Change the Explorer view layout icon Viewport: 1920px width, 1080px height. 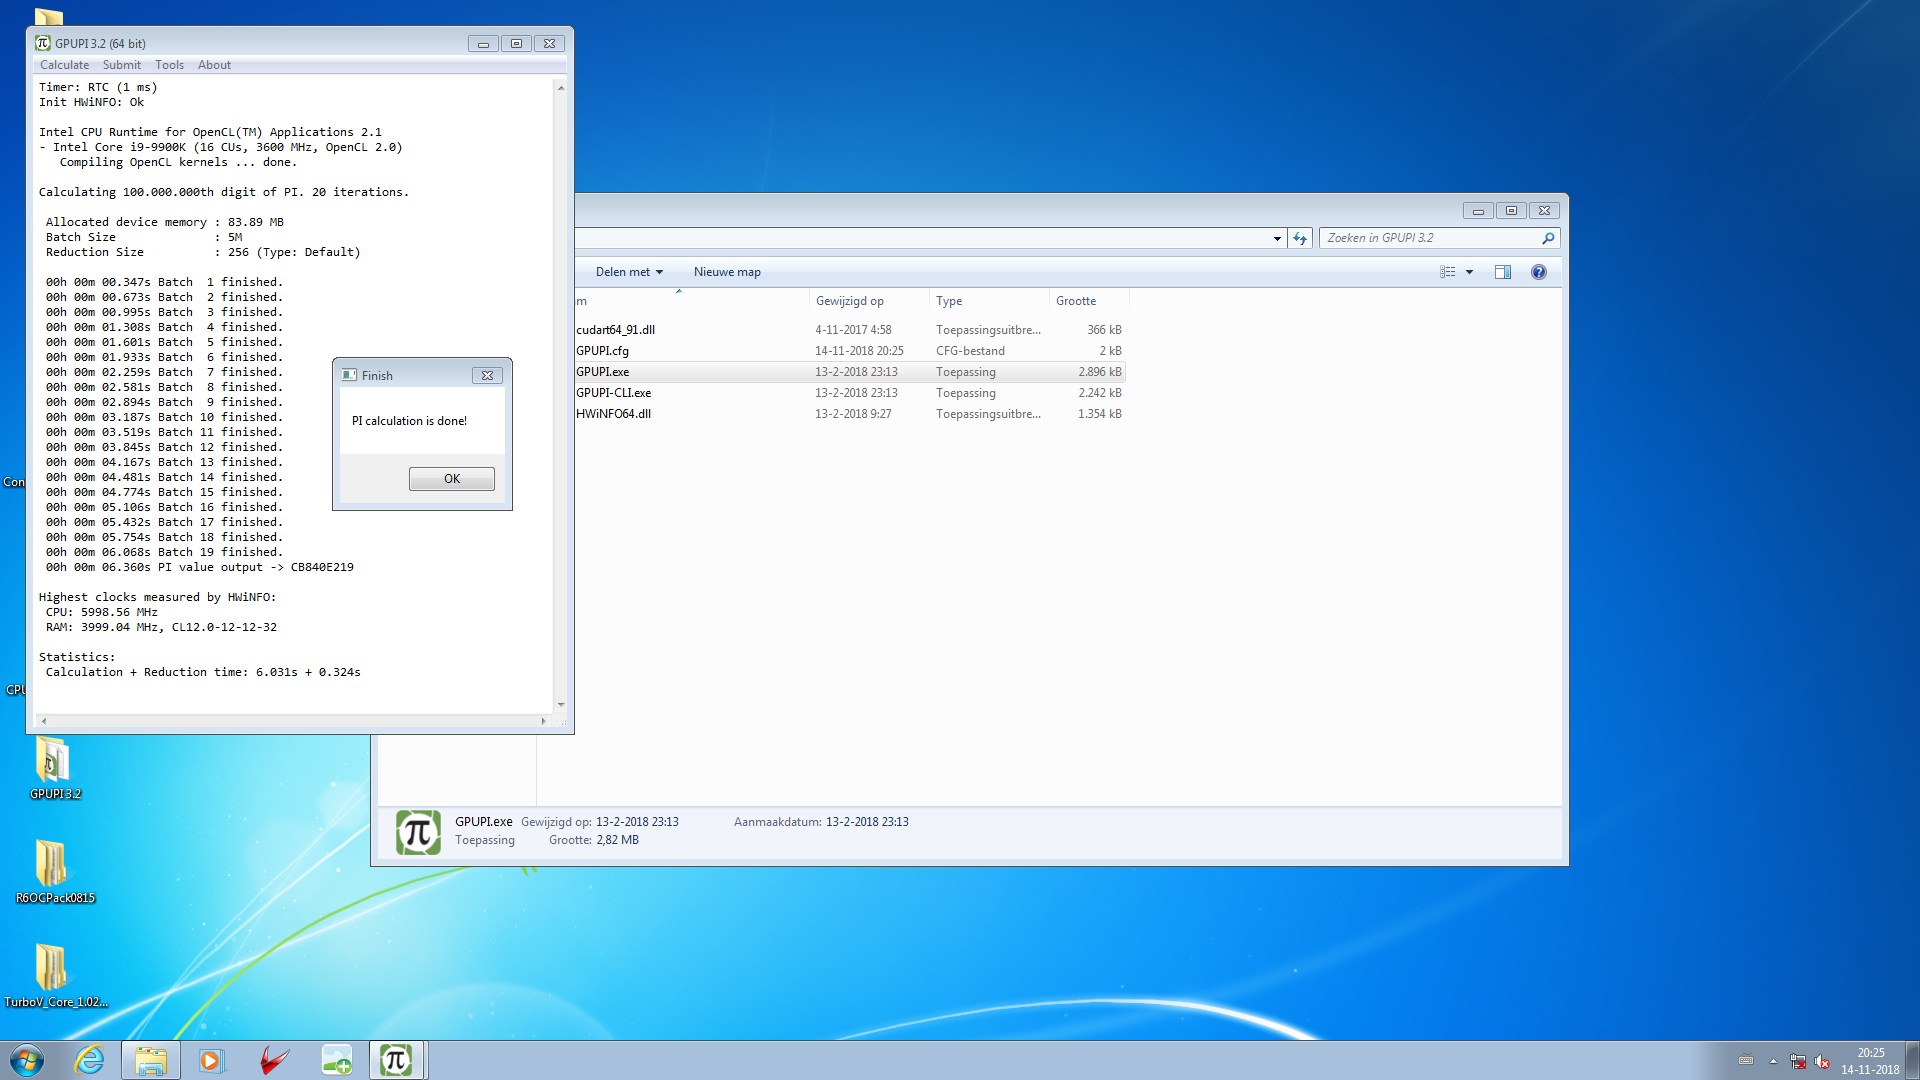coord(1447,272)
